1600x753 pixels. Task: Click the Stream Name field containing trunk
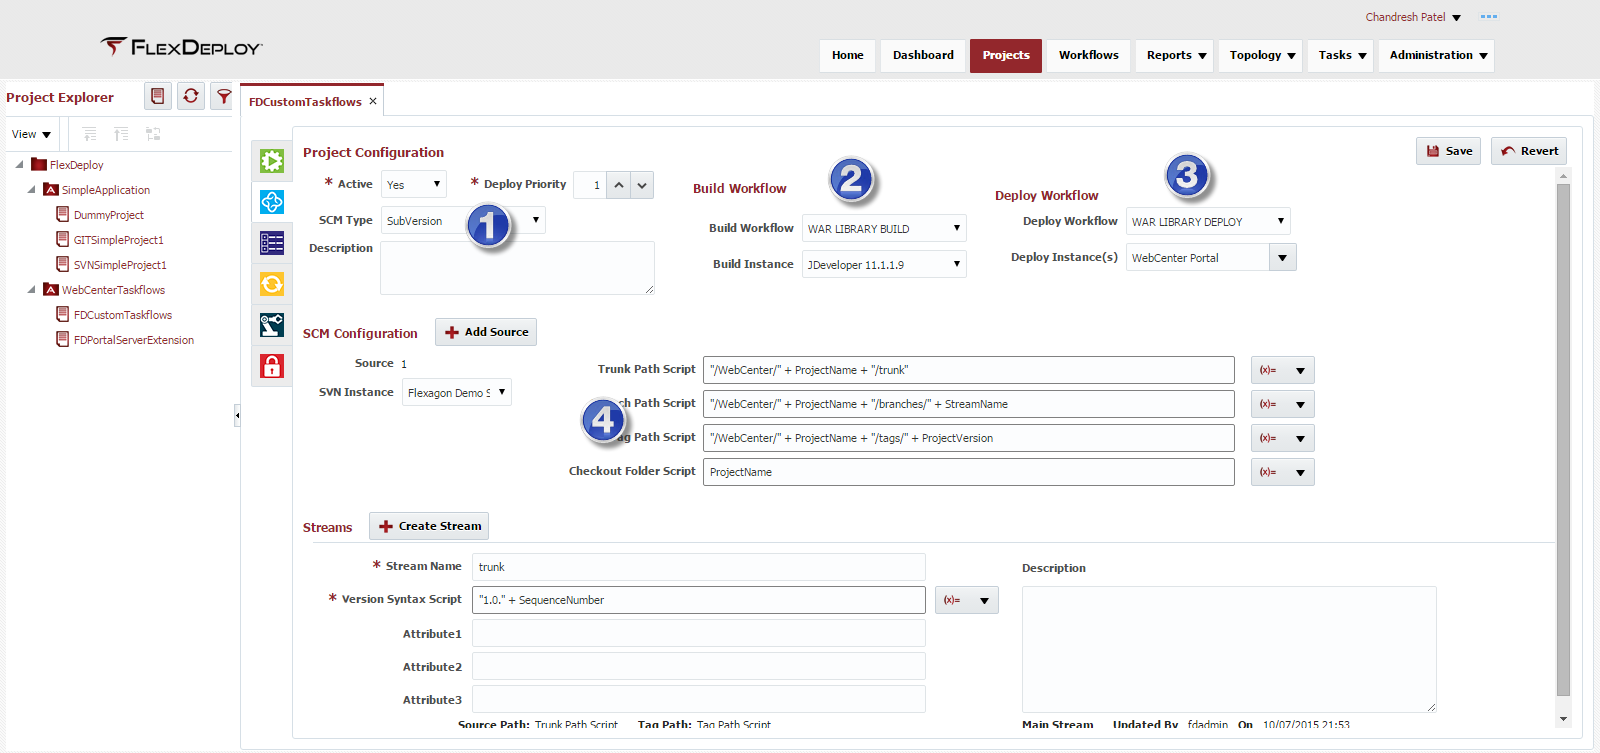699,567
